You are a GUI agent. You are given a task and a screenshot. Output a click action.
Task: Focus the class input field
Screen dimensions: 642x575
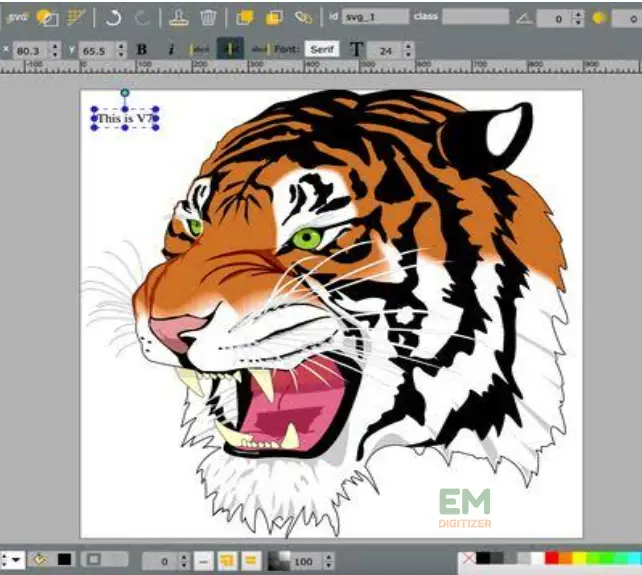[x=475, y=17]
